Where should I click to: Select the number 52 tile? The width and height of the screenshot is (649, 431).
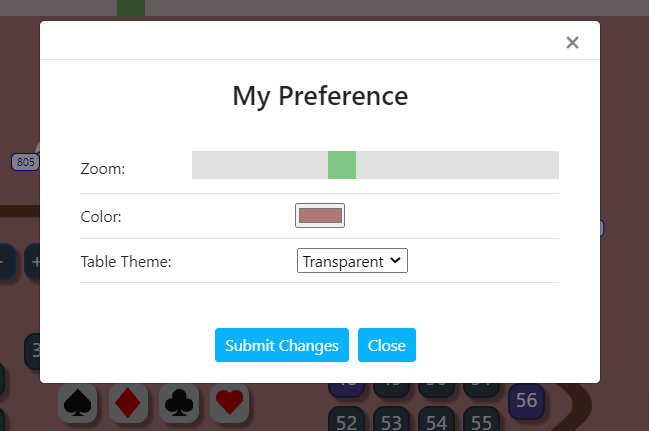[347, 421]
